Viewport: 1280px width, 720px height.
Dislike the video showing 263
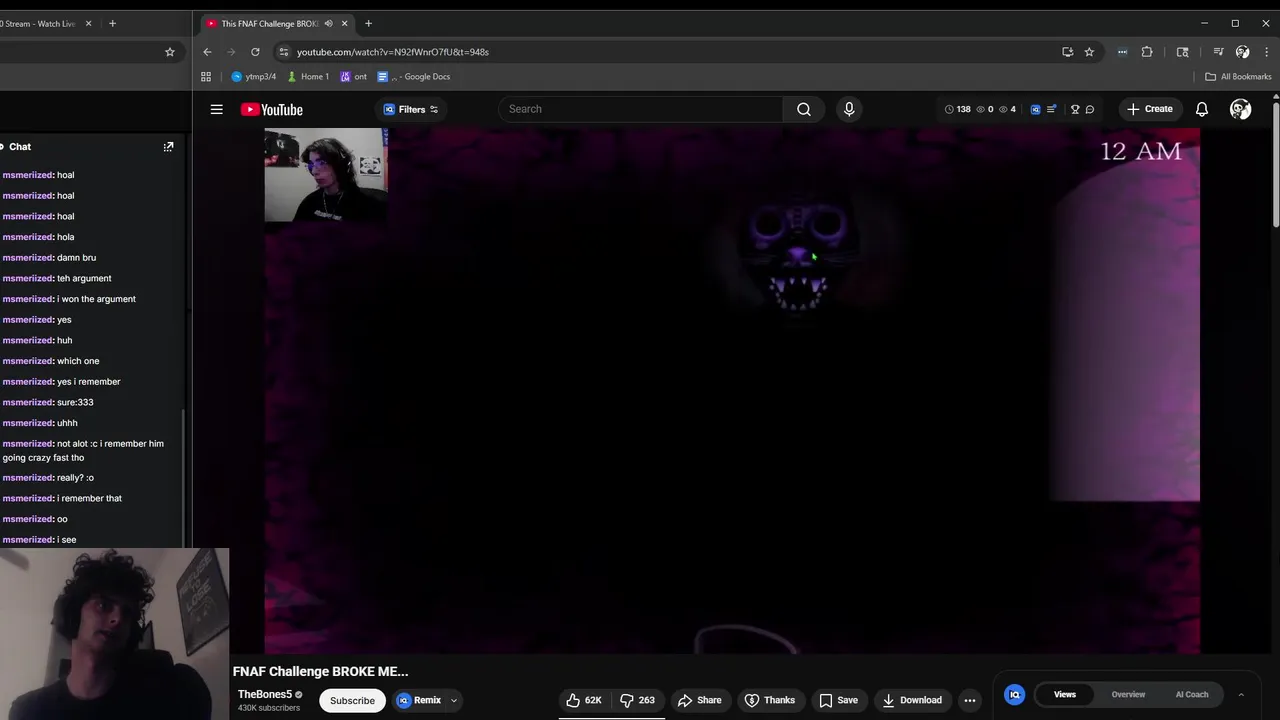pyautogui.click(x=637, y=700)
